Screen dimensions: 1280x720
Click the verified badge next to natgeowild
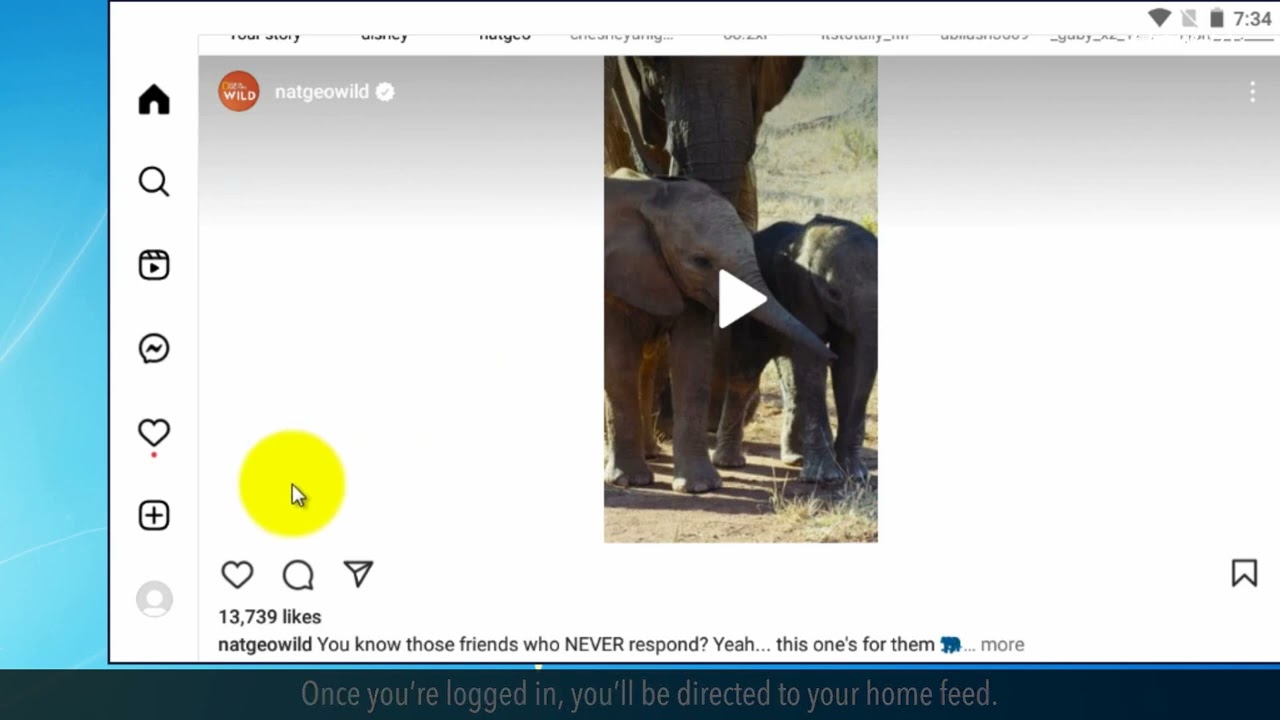pos(385,92)
